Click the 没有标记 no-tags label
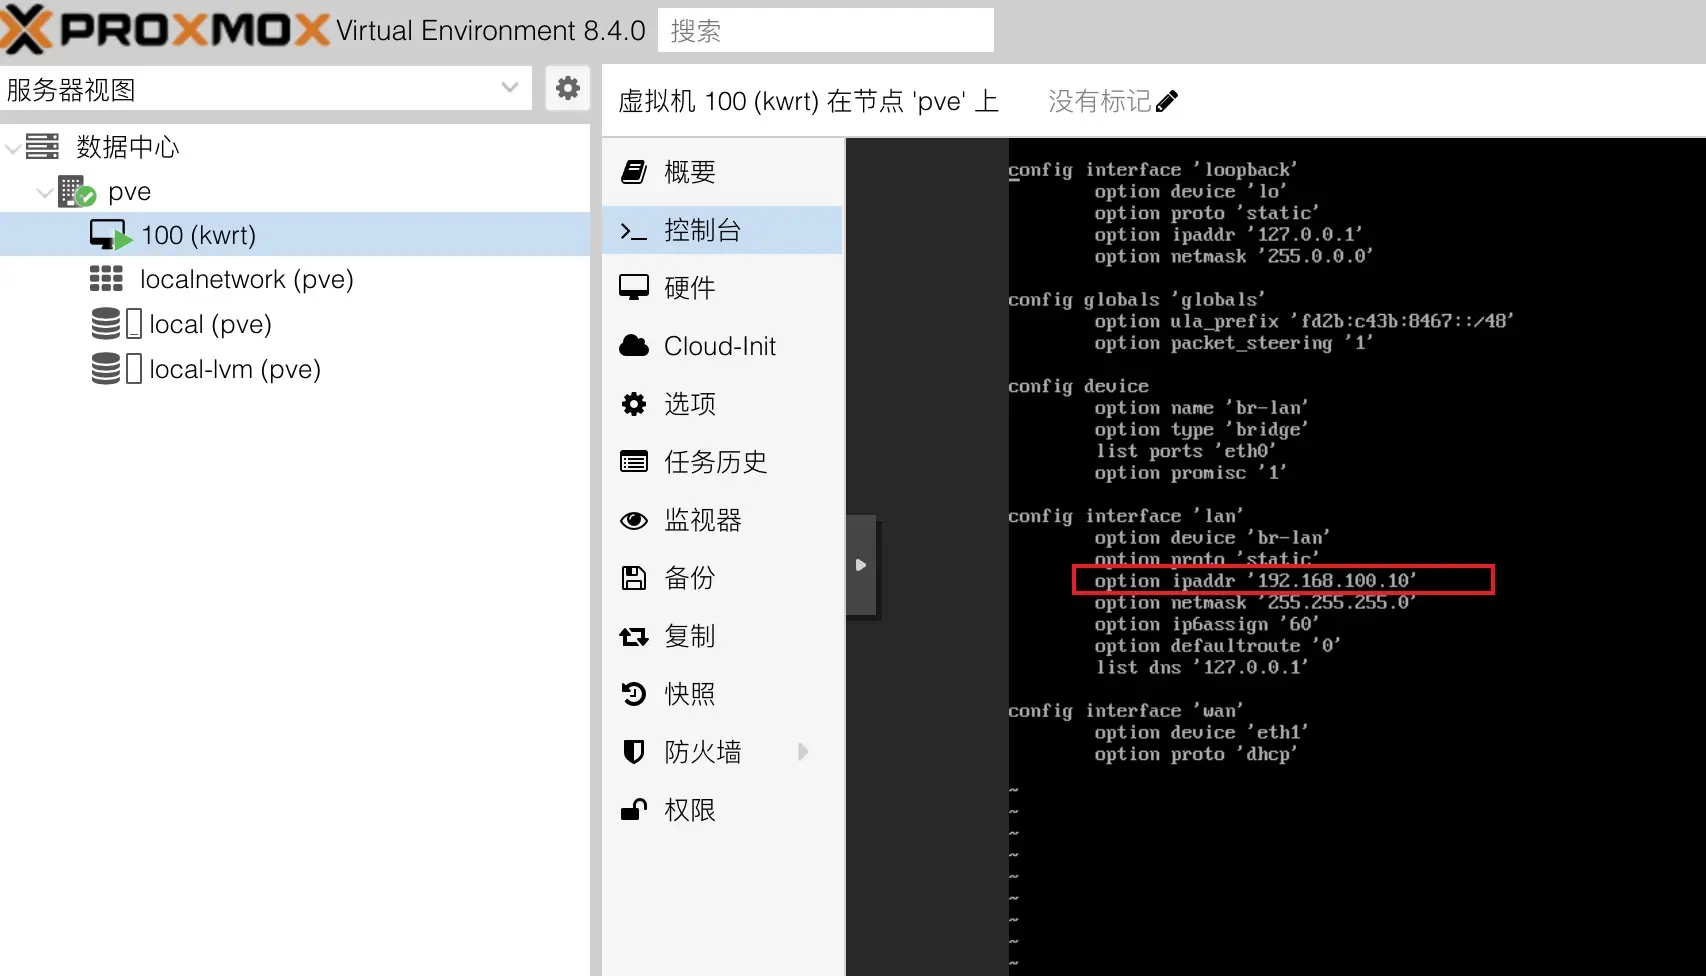The image size is (1706, 976). (1099, 101)
